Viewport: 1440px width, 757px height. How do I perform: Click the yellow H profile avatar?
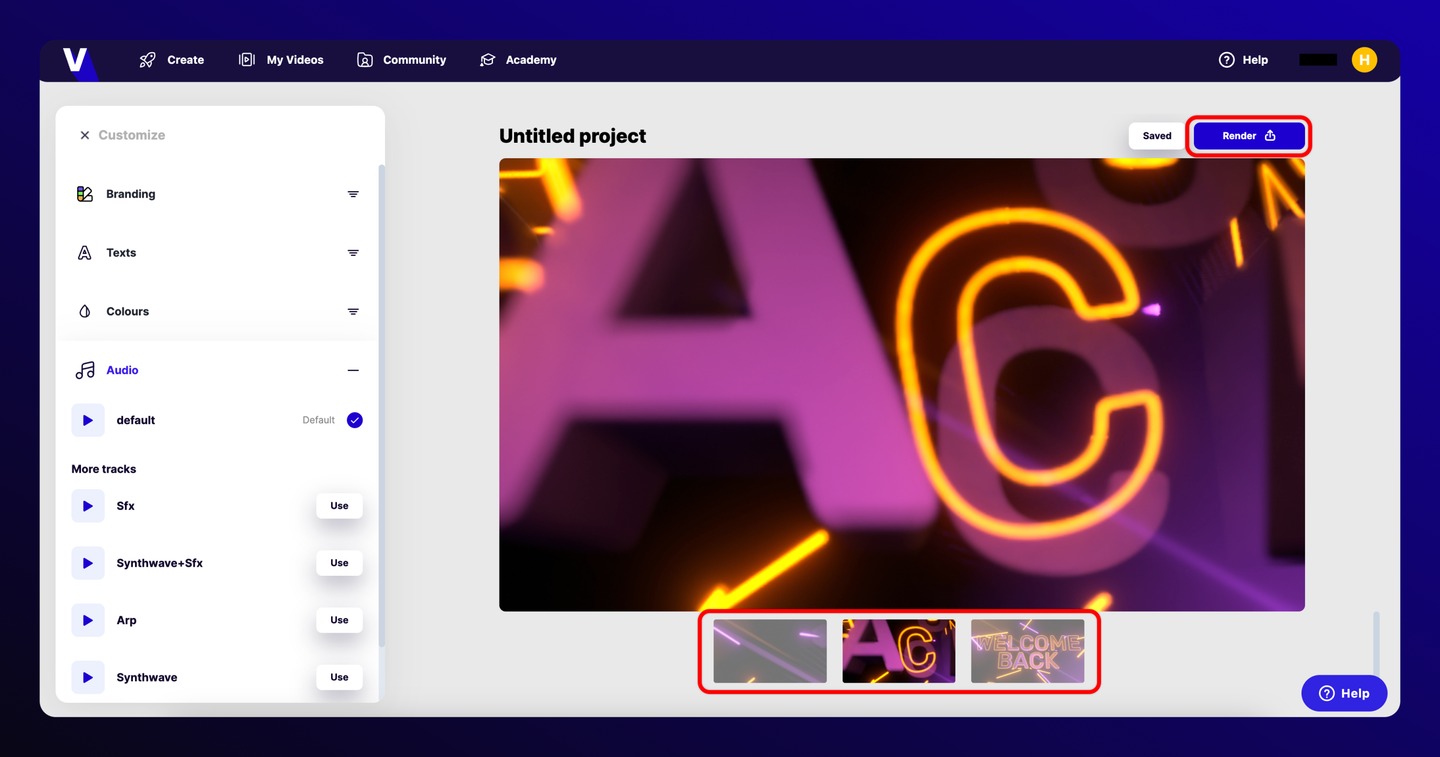1364,60
